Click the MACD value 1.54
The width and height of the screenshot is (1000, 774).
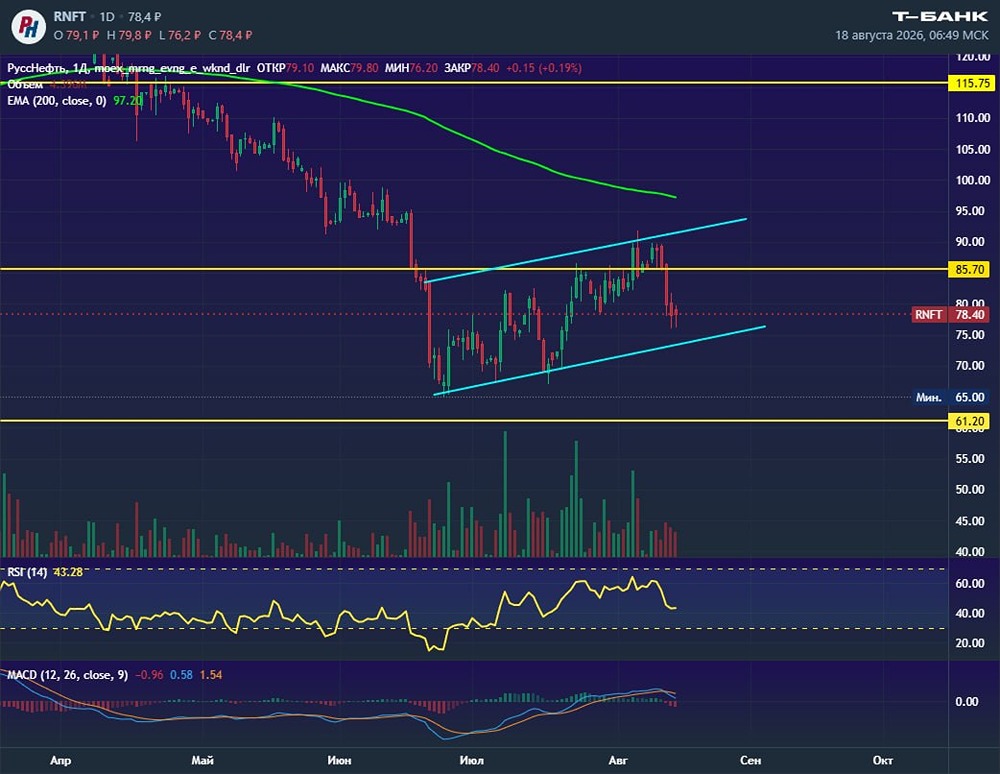(x=211, y=675)
